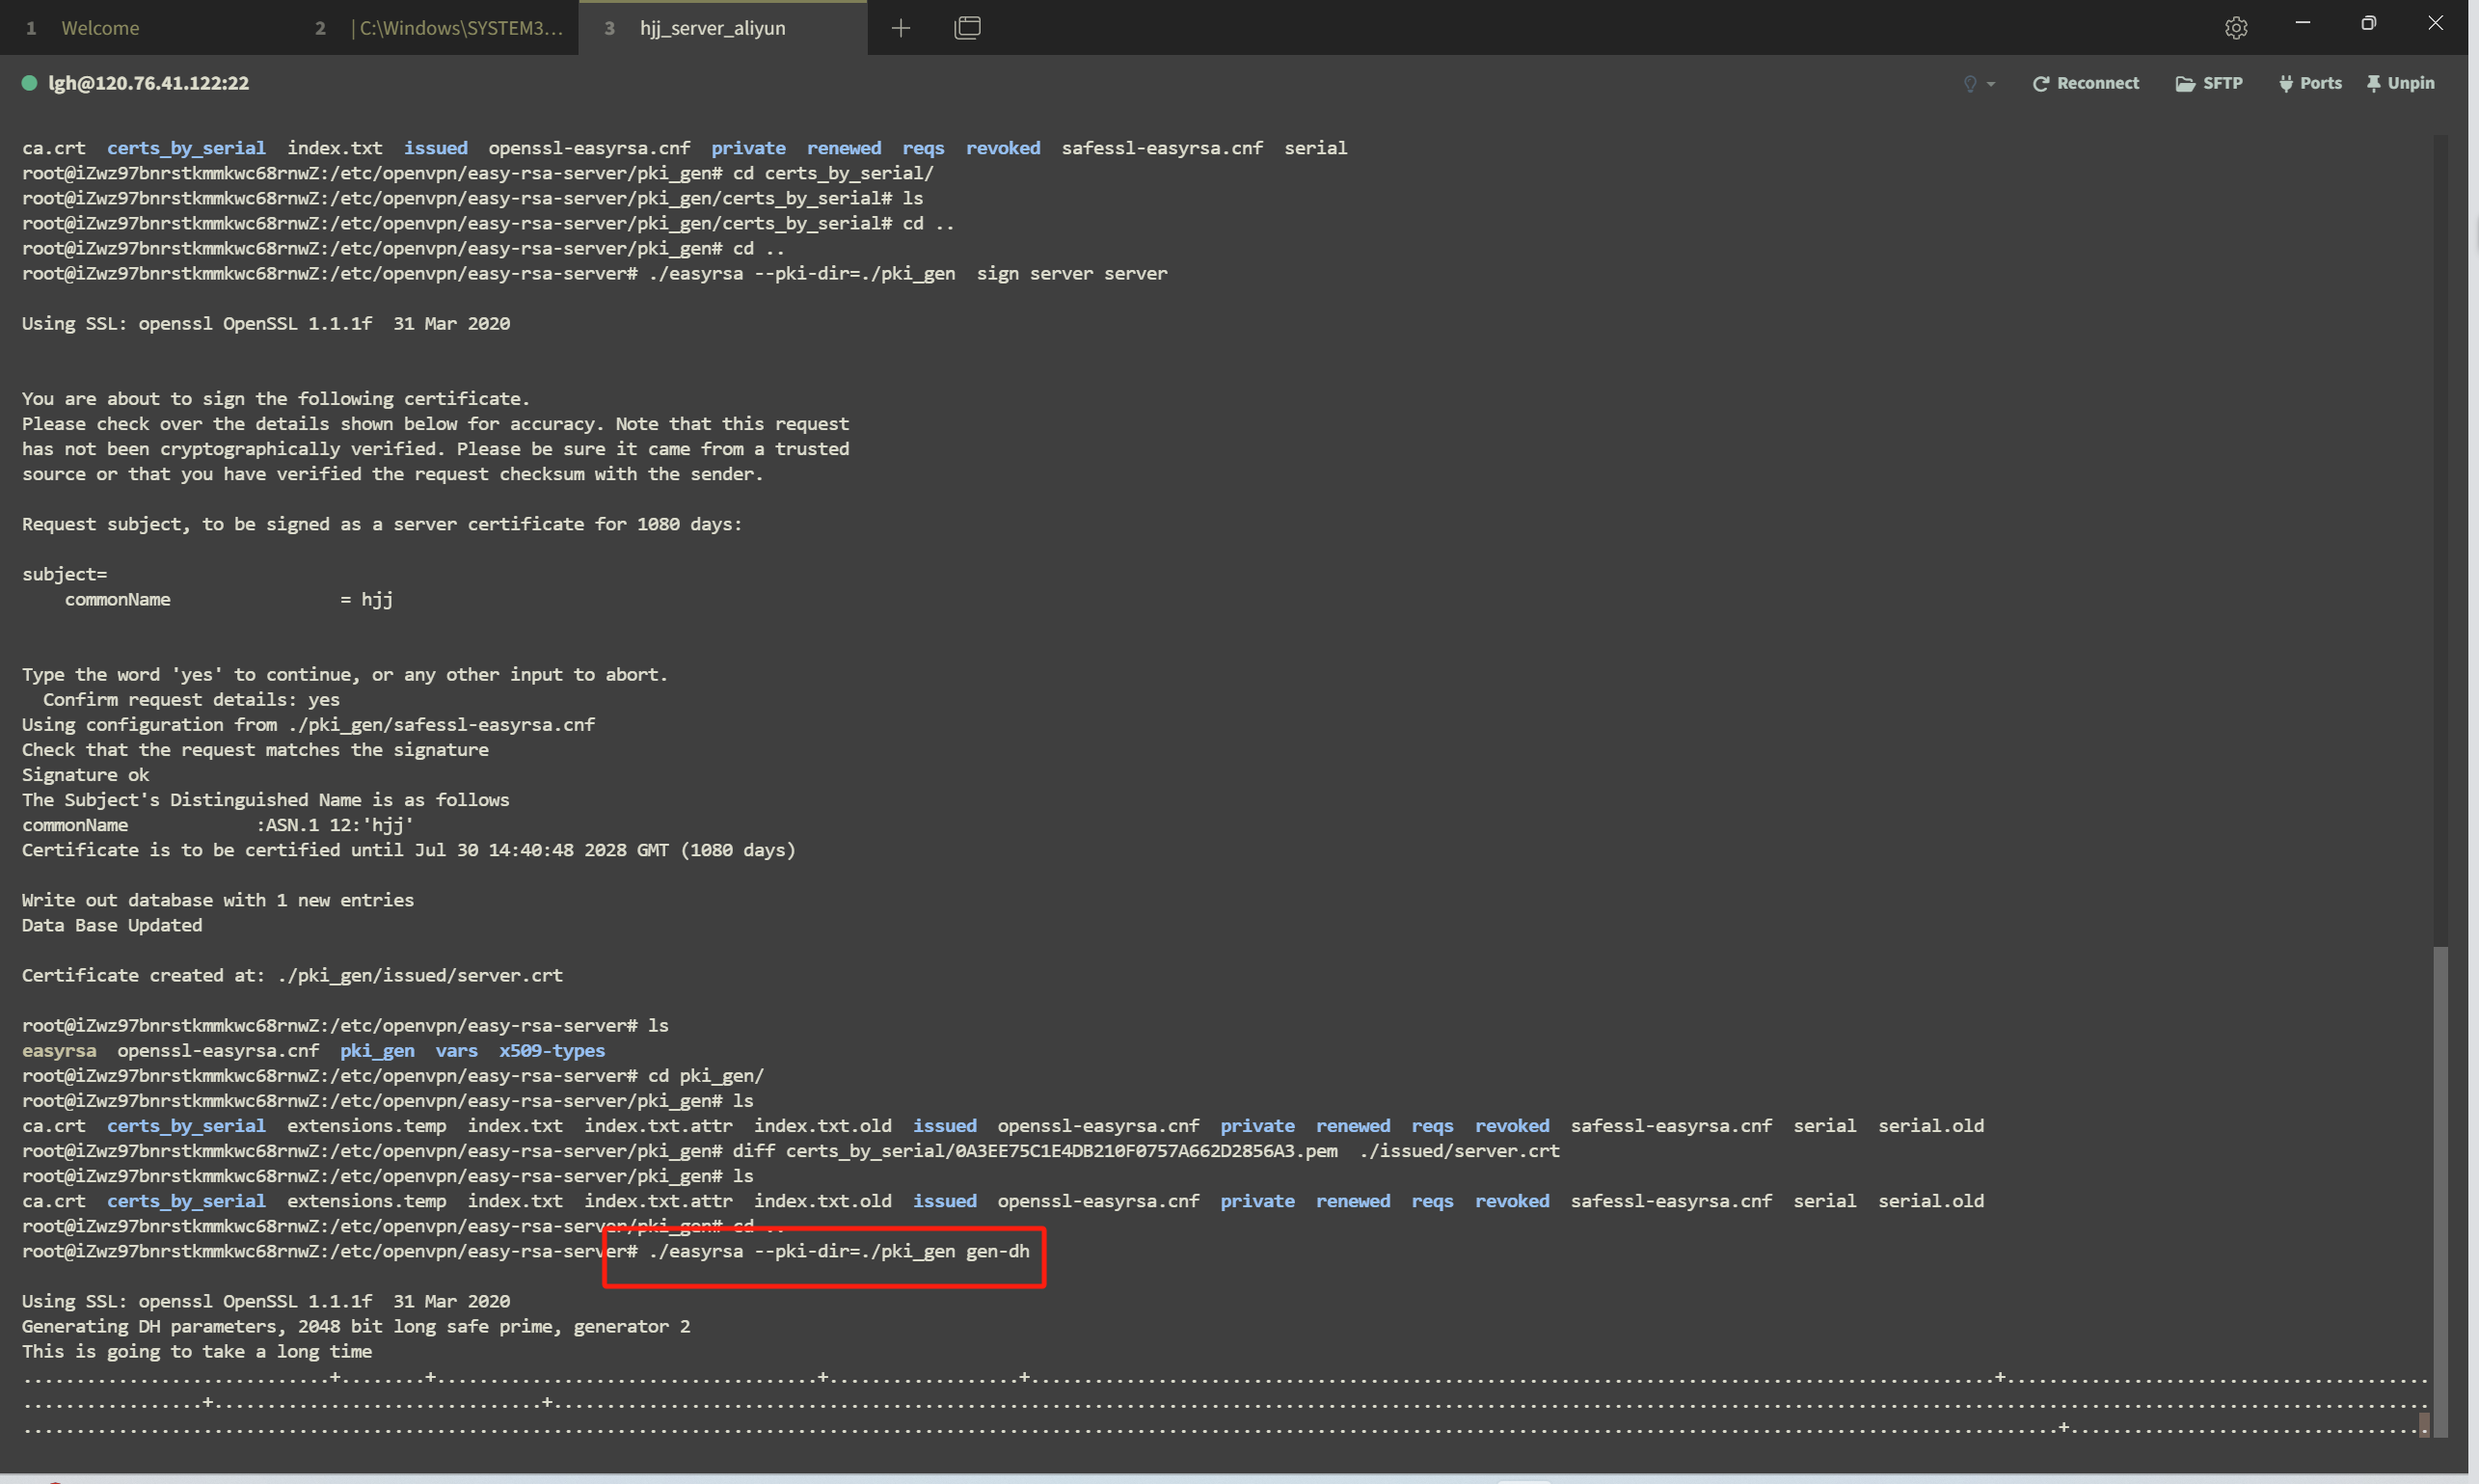Select the hjj_server_aliyun tab
The height and width of the screenshot is (1484, 2479).
(712, 28)
